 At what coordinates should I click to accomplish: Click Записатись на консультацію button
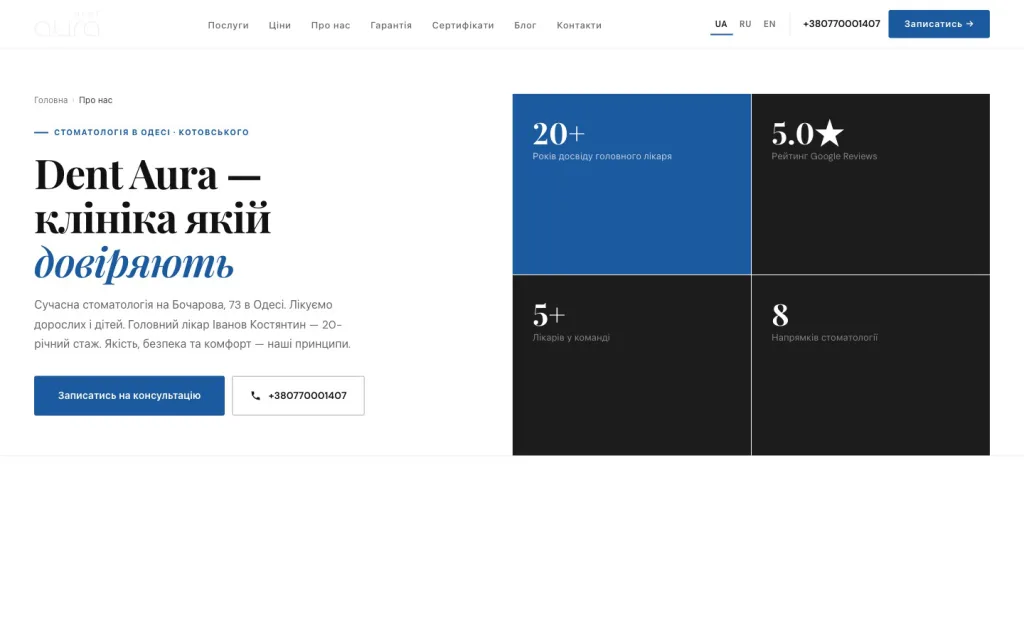point(129,396)
